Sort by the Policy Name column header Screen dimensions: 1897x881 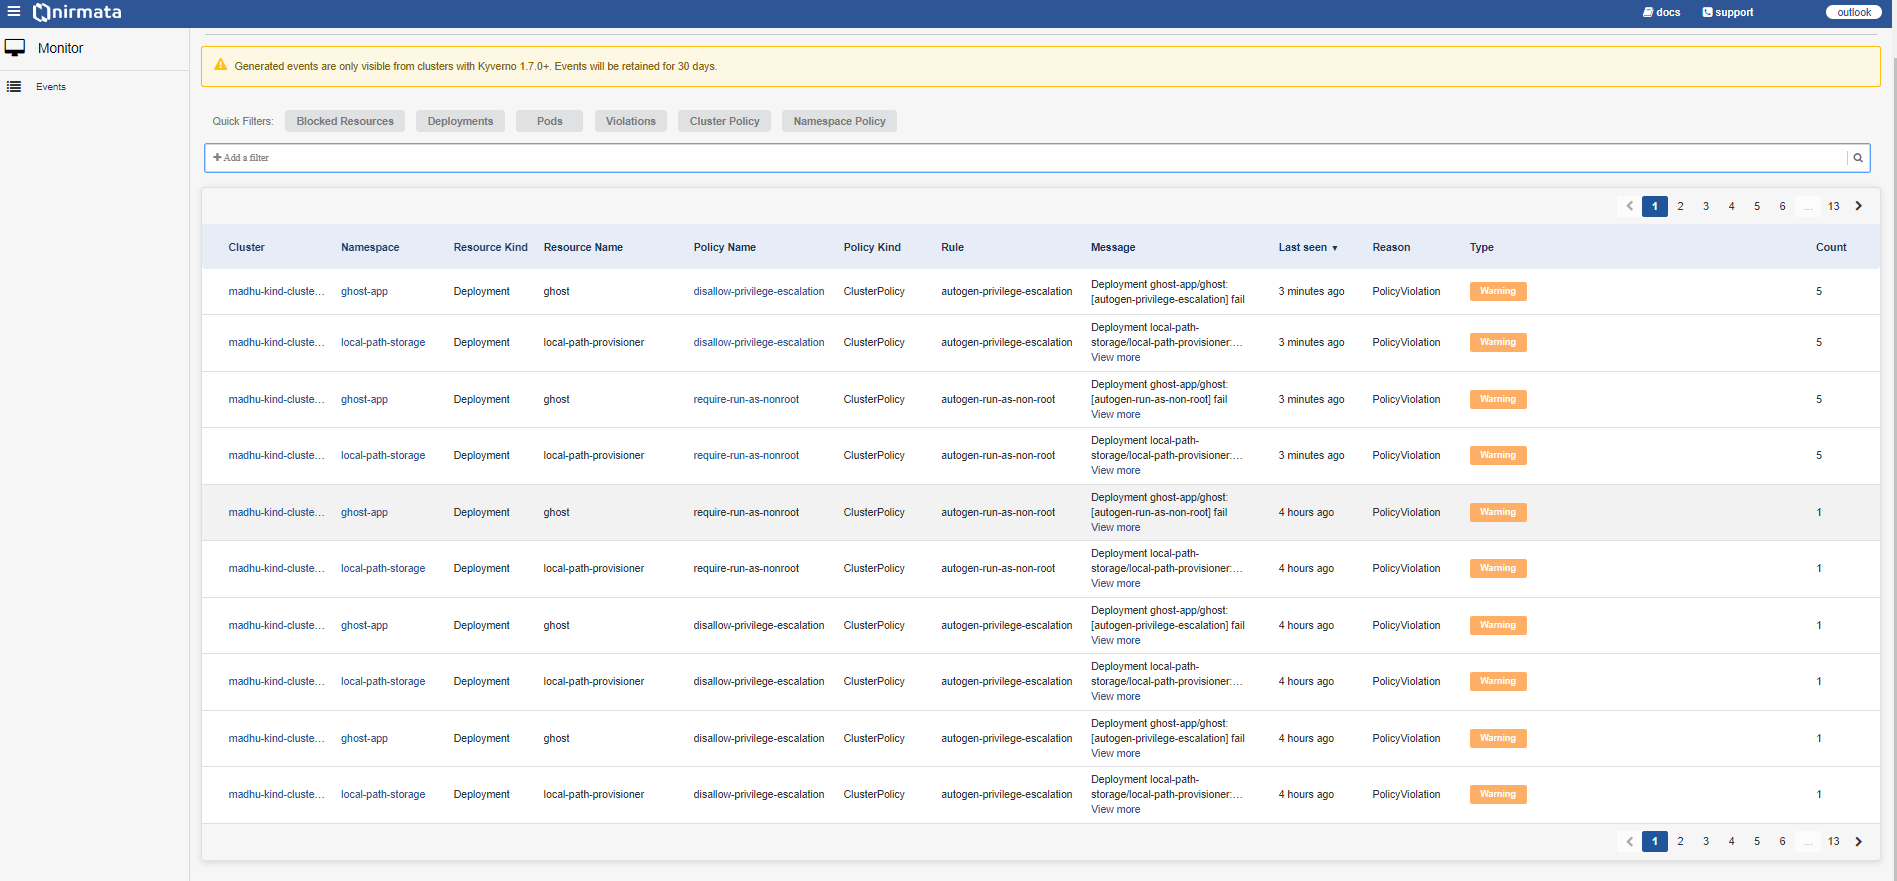pos(725,247)
